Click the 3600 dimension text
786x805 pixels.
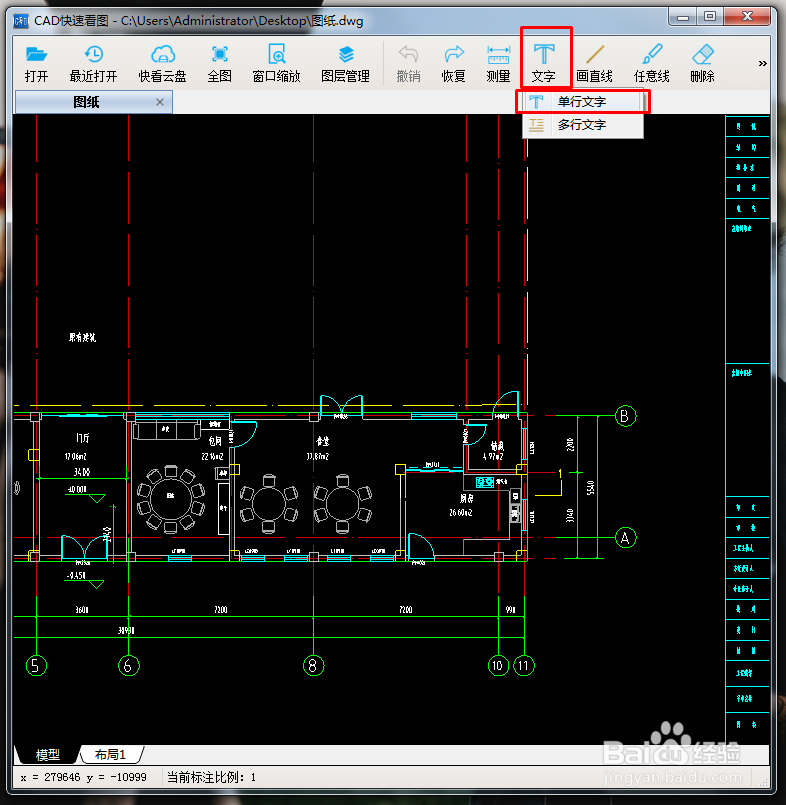(82, 609)
